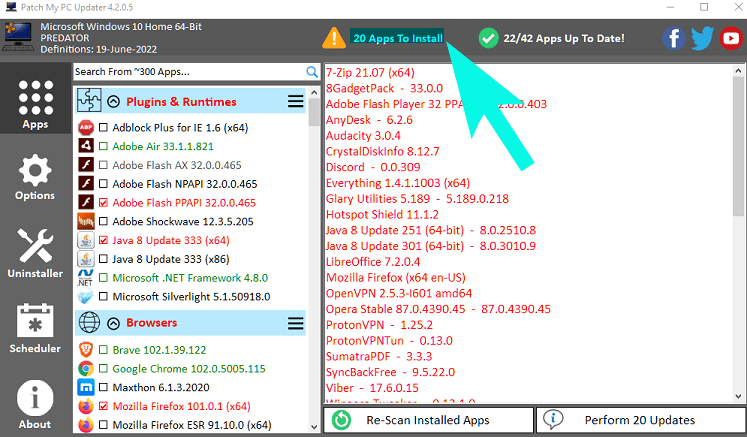Collapse the Browsers section

click(113, 324)
